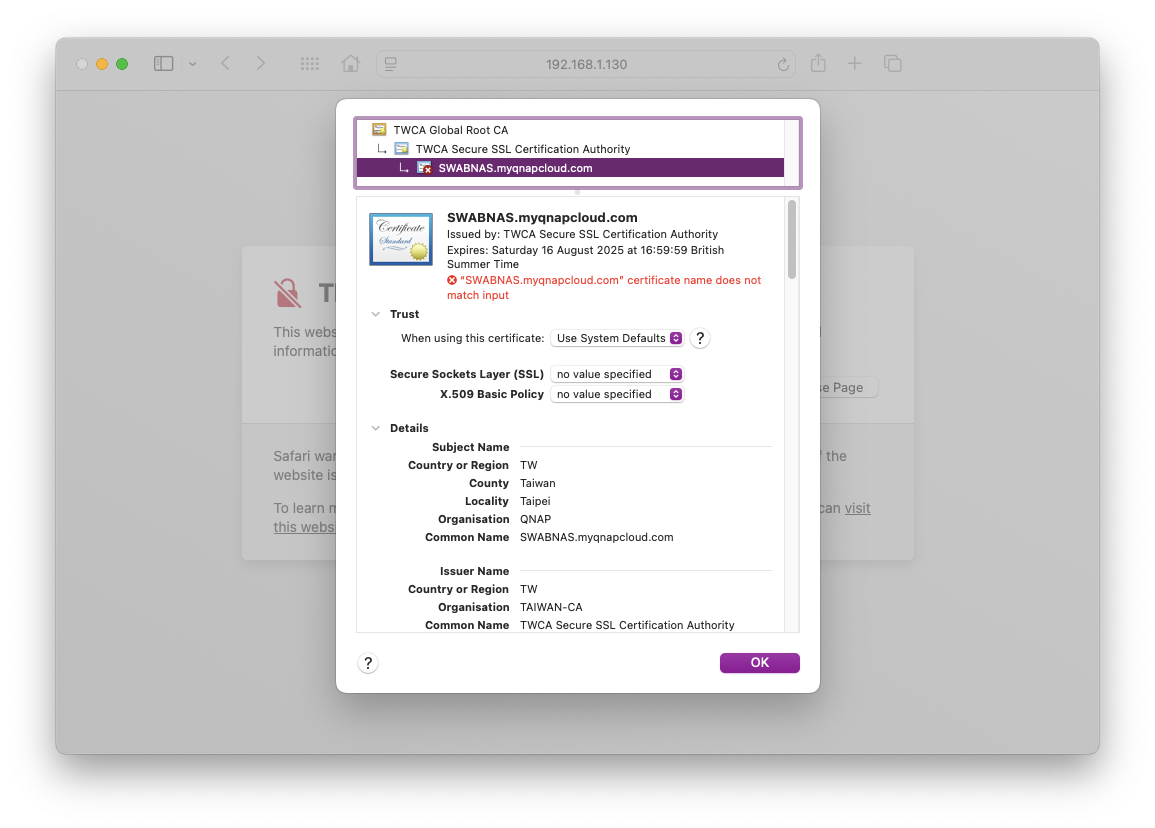Click the County value Taiwan
This screenshot has height=828, width=1155.
click(x=538, y=483)
